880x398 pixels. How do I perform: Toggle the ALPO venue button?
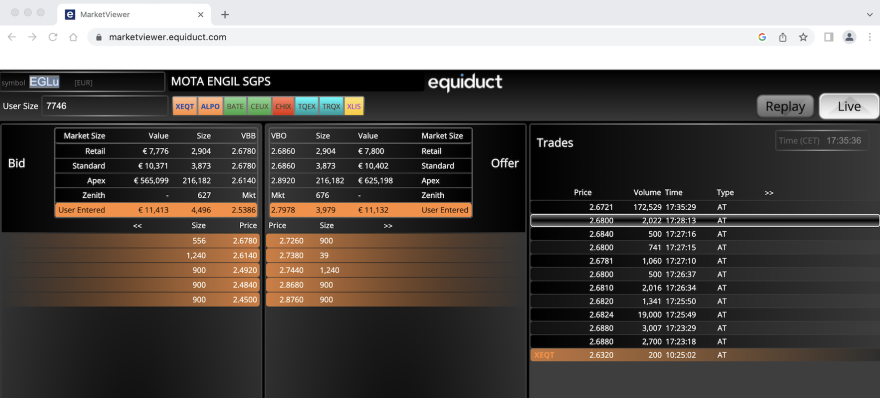210,106
